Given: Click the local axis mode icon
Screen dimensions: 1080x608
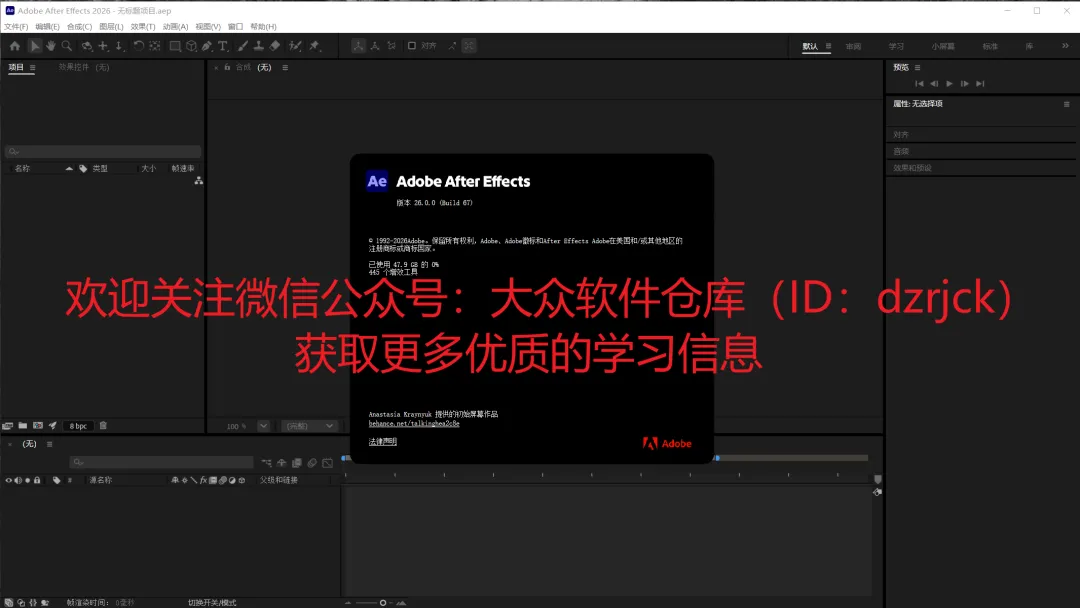Looking at the screenshot, I should click(358, 46).
